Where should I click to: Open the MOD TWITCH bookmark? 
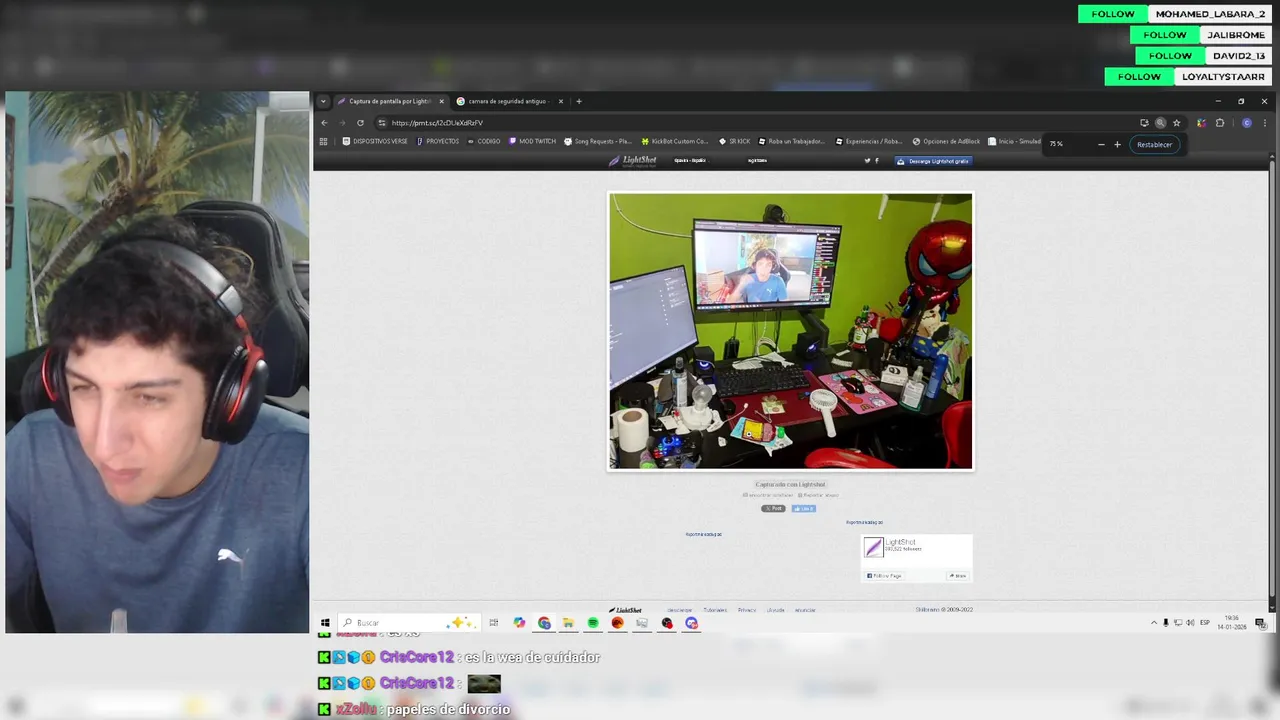(x=532, y=141)
